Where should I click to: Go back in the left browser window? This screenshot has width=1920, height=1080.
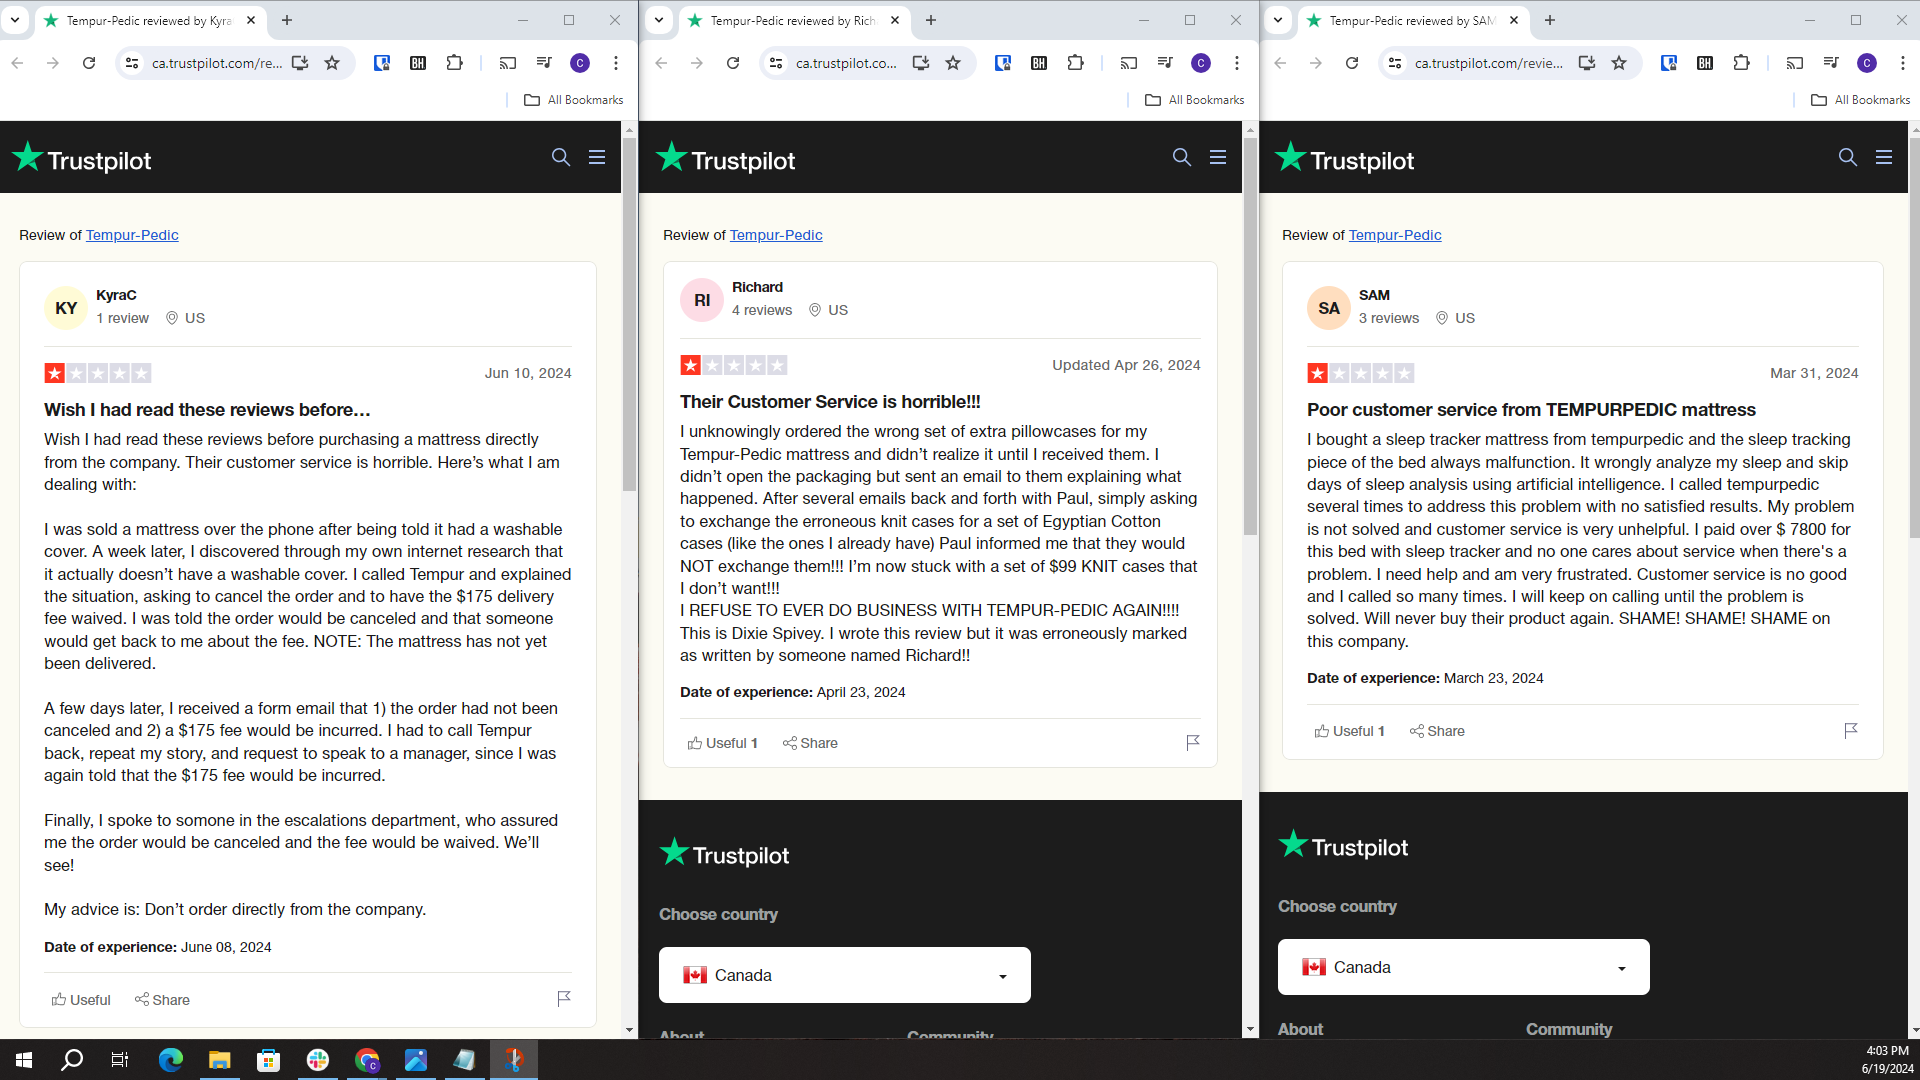tap(17, 63)
